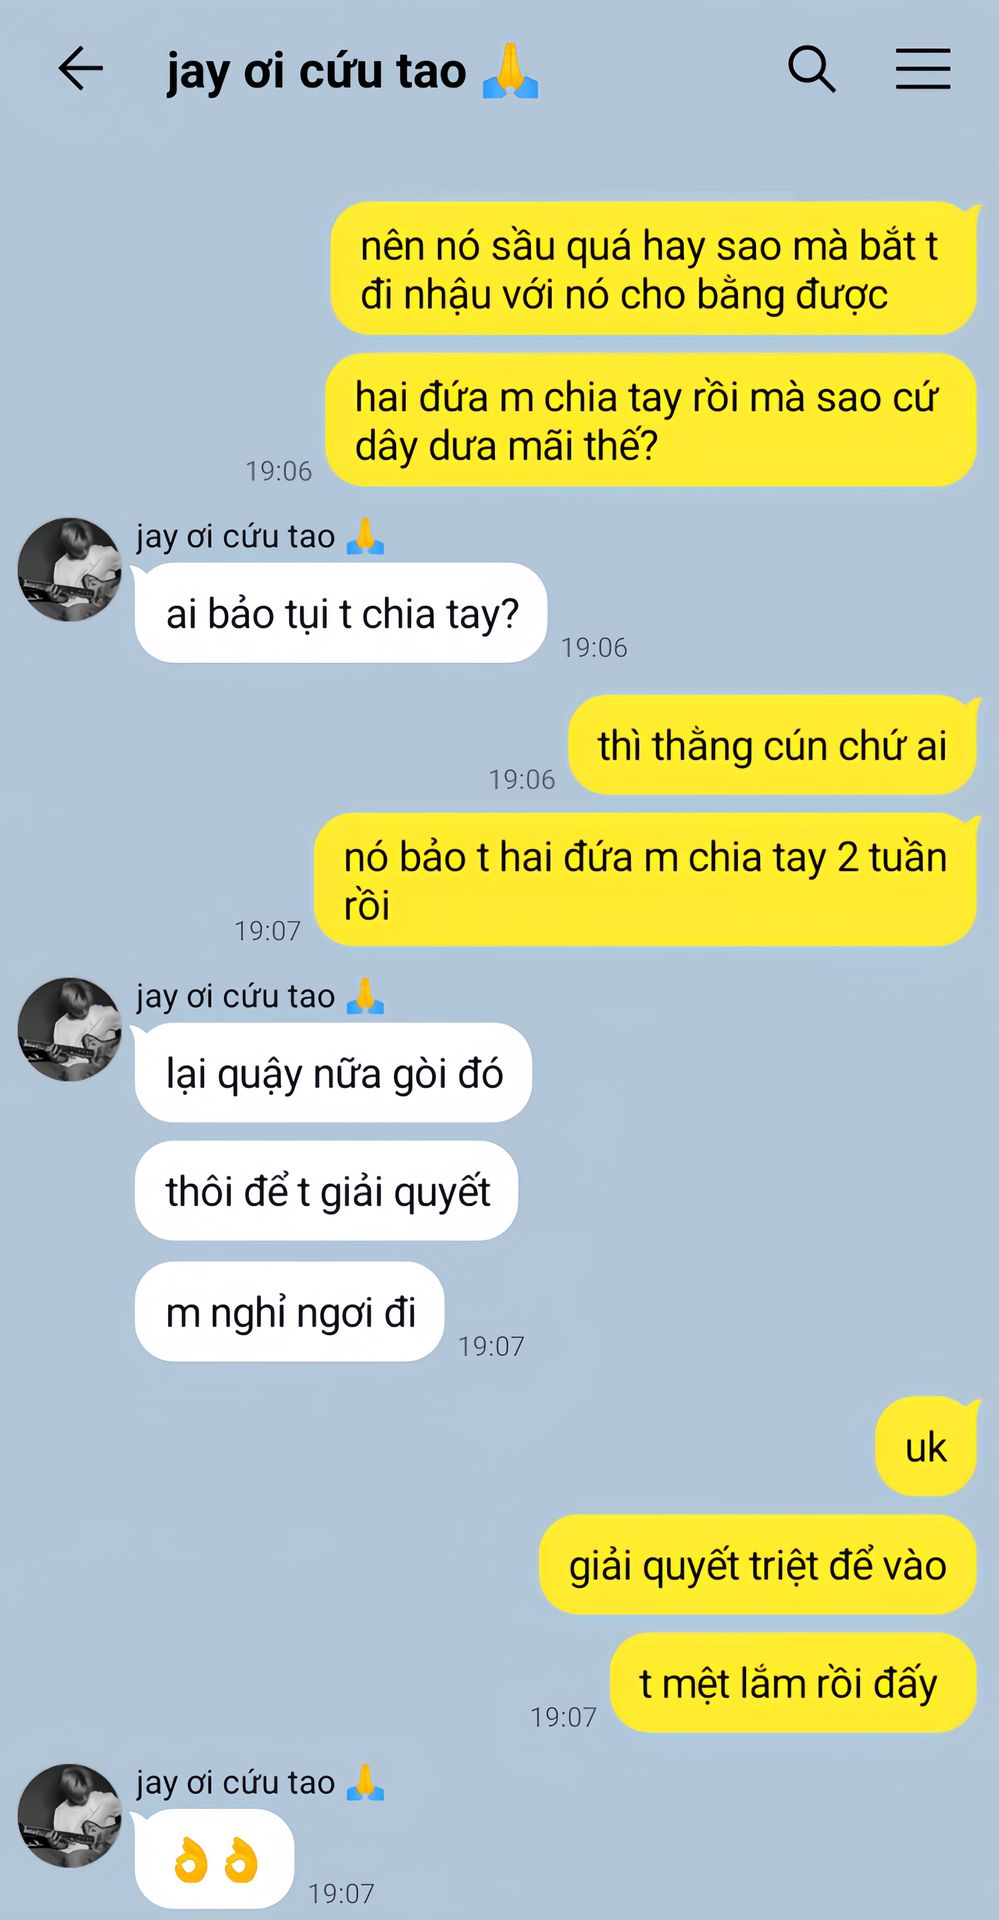Select the yellow message 'thì thằng cún chứ ai'

pyautogui.click(x=772, y=745)
